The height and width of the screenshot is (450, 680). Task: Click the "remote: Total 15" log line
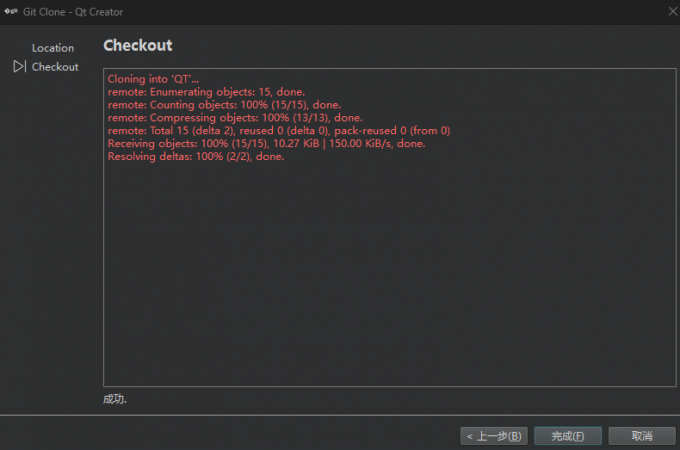pyautogui.click(x=279, y=130)
